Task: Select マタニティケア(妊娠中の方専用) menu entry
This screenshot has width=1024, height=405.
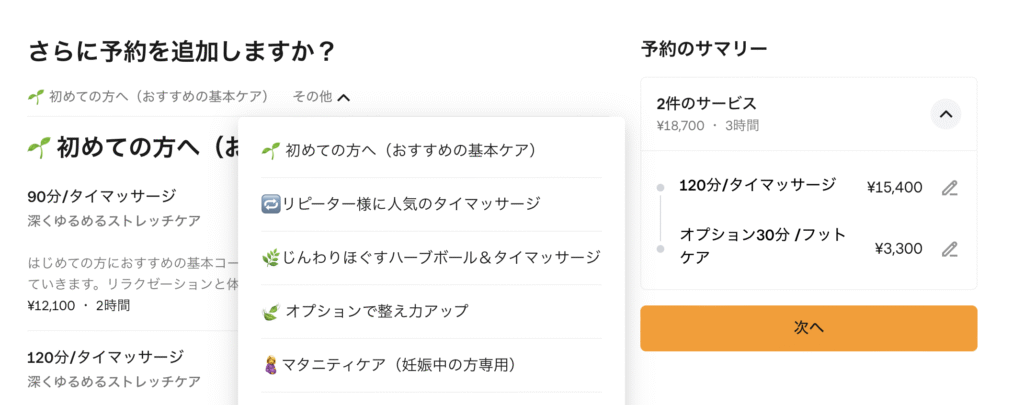Action: tap(431, 365)
